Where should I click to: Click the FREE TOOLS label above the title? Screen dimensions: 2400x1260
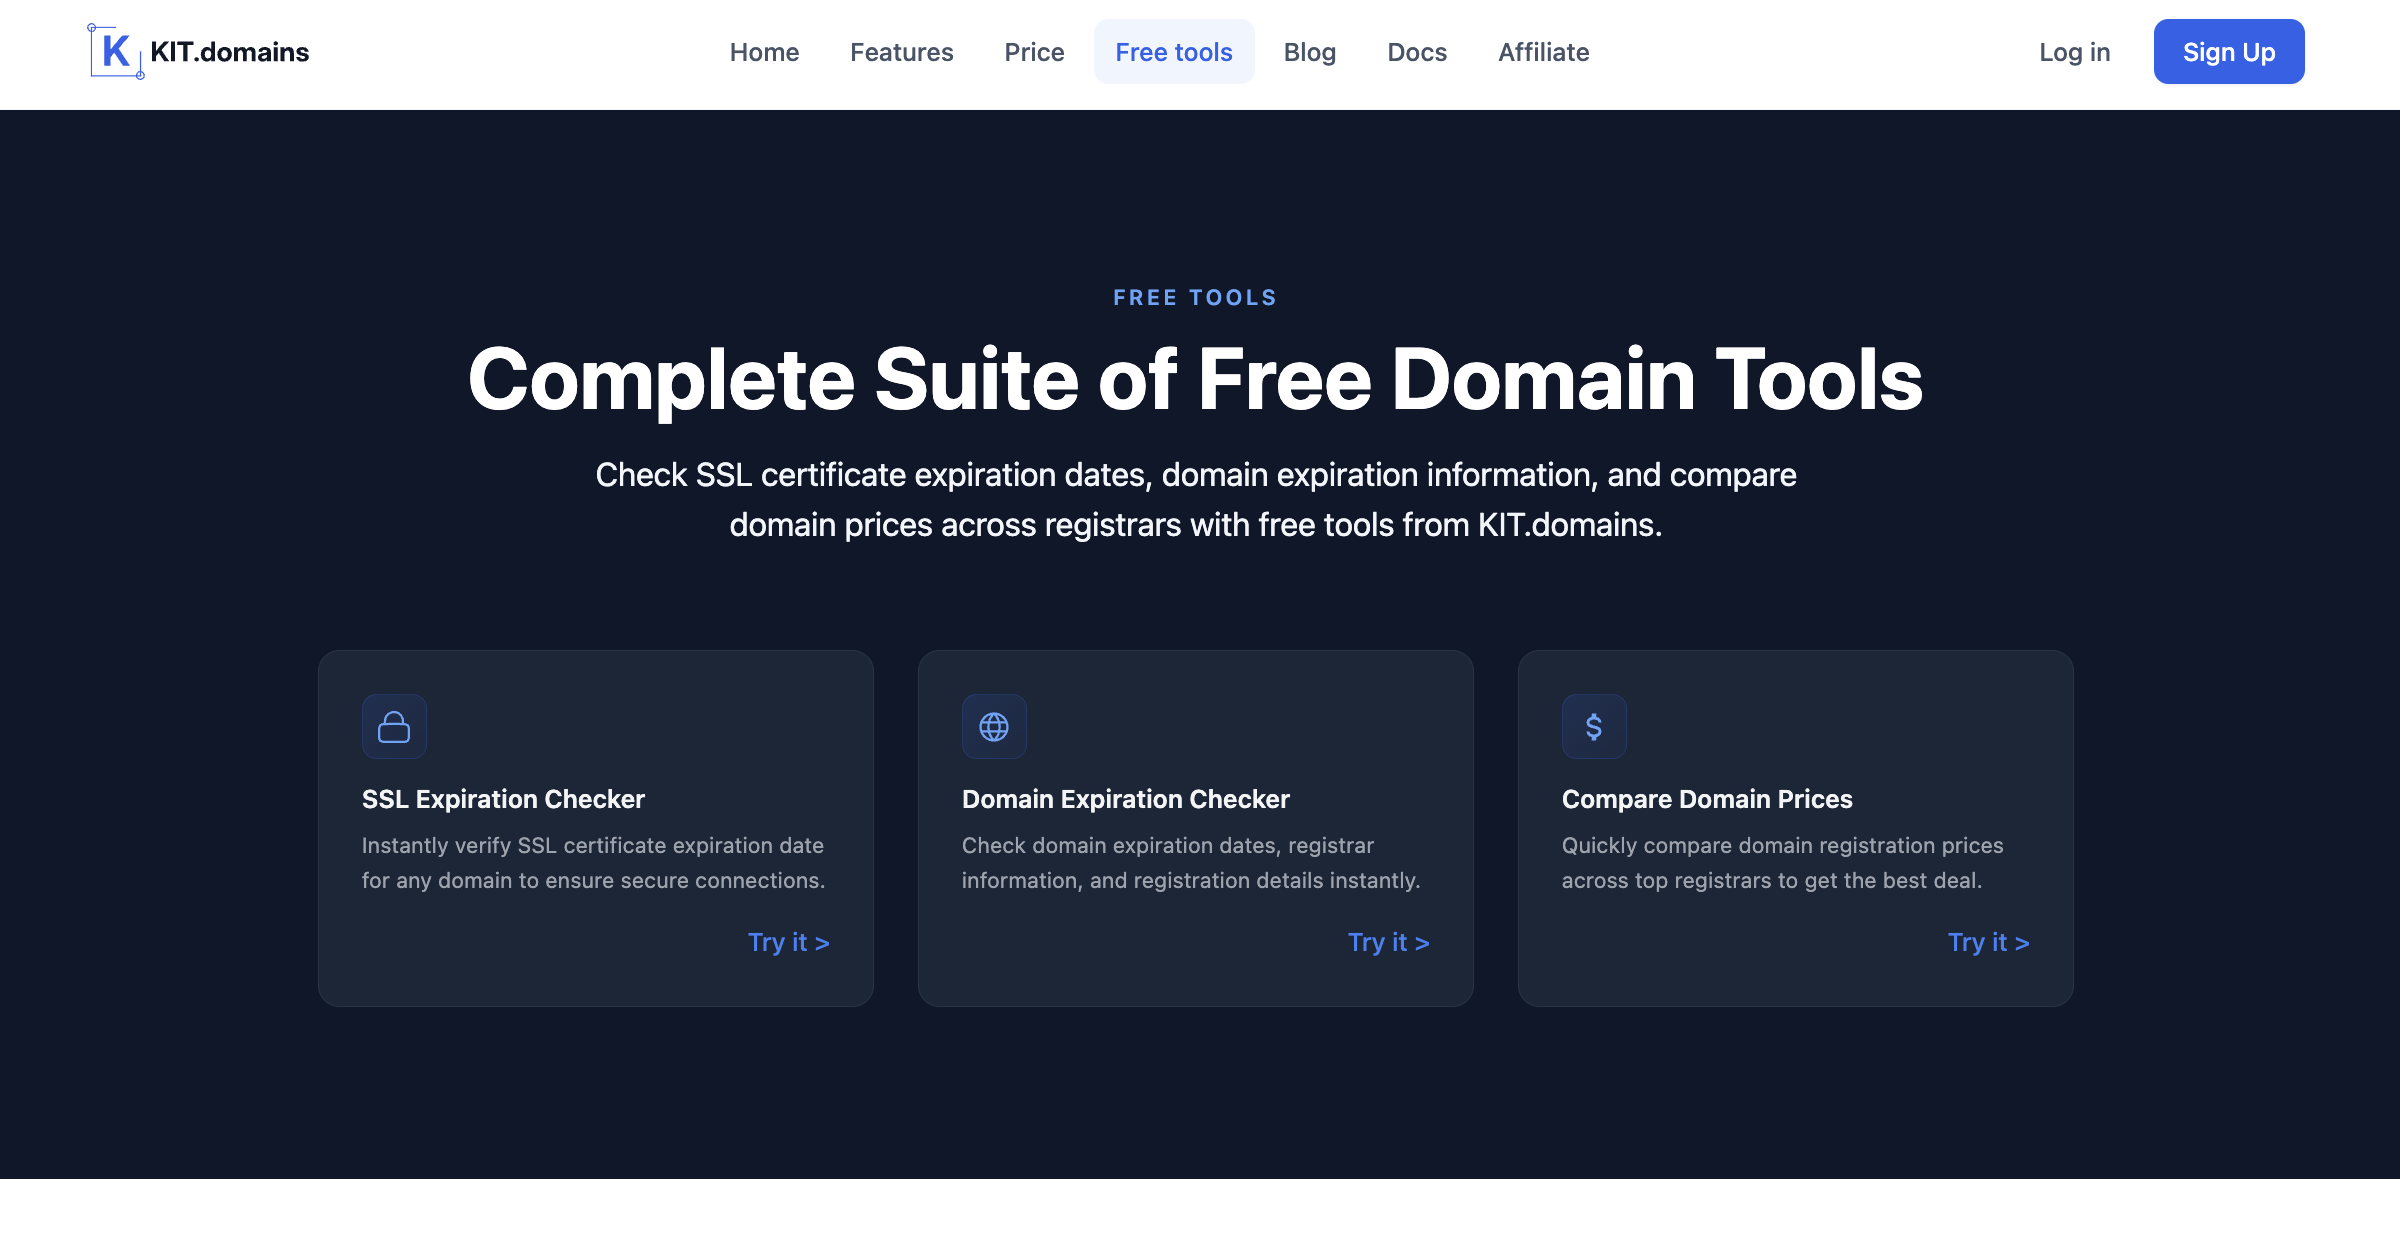coord(1196,298)
